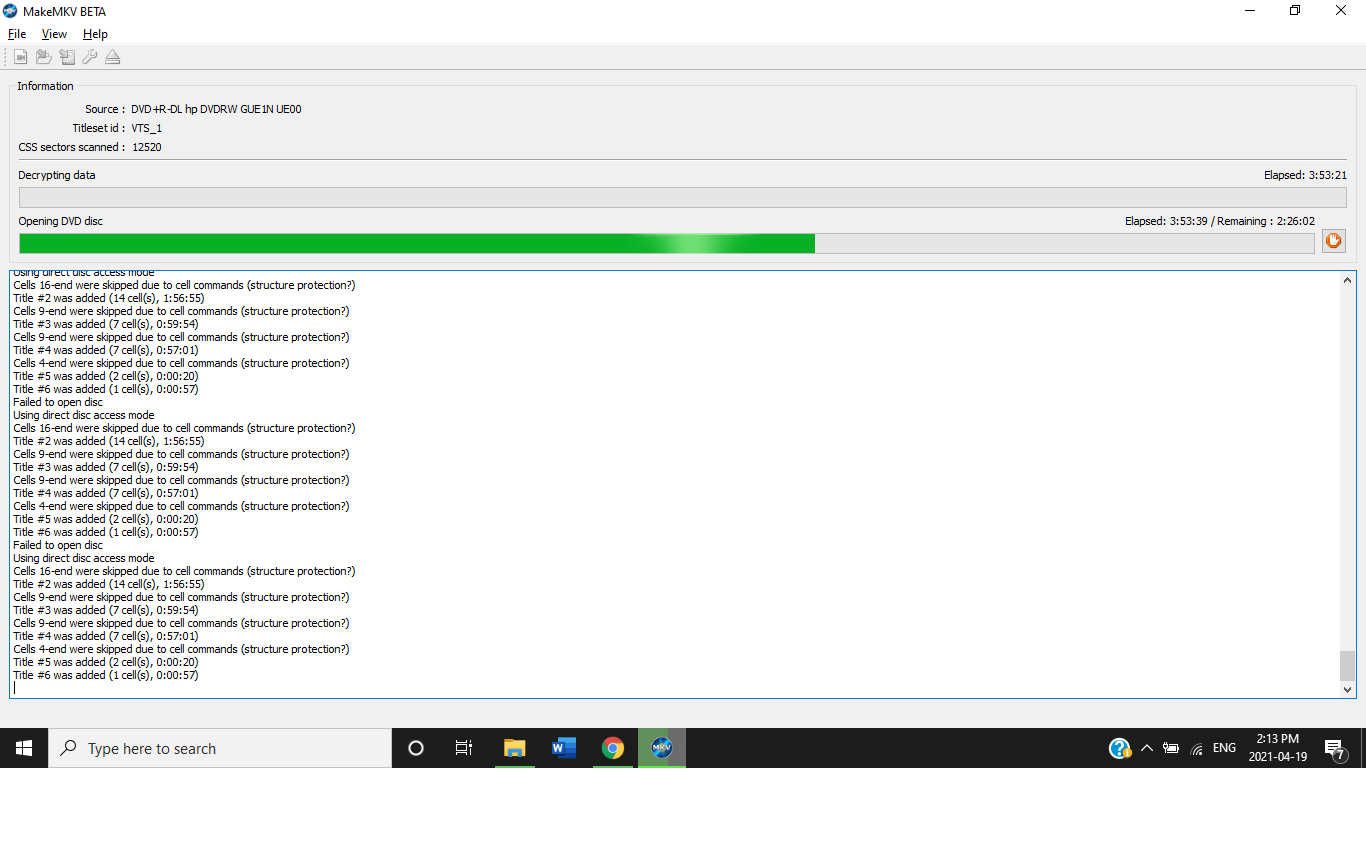
Task: Click the MakeMKV taskbar icon
Action: point(662,748)
